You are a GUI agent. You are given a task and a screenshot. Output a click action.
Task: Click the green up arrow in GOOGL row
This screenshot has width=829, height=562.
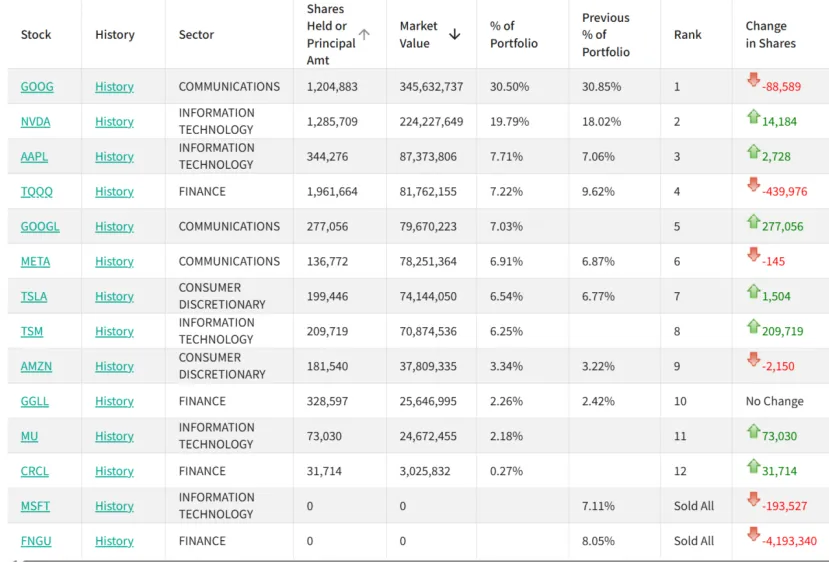point(754,221)
